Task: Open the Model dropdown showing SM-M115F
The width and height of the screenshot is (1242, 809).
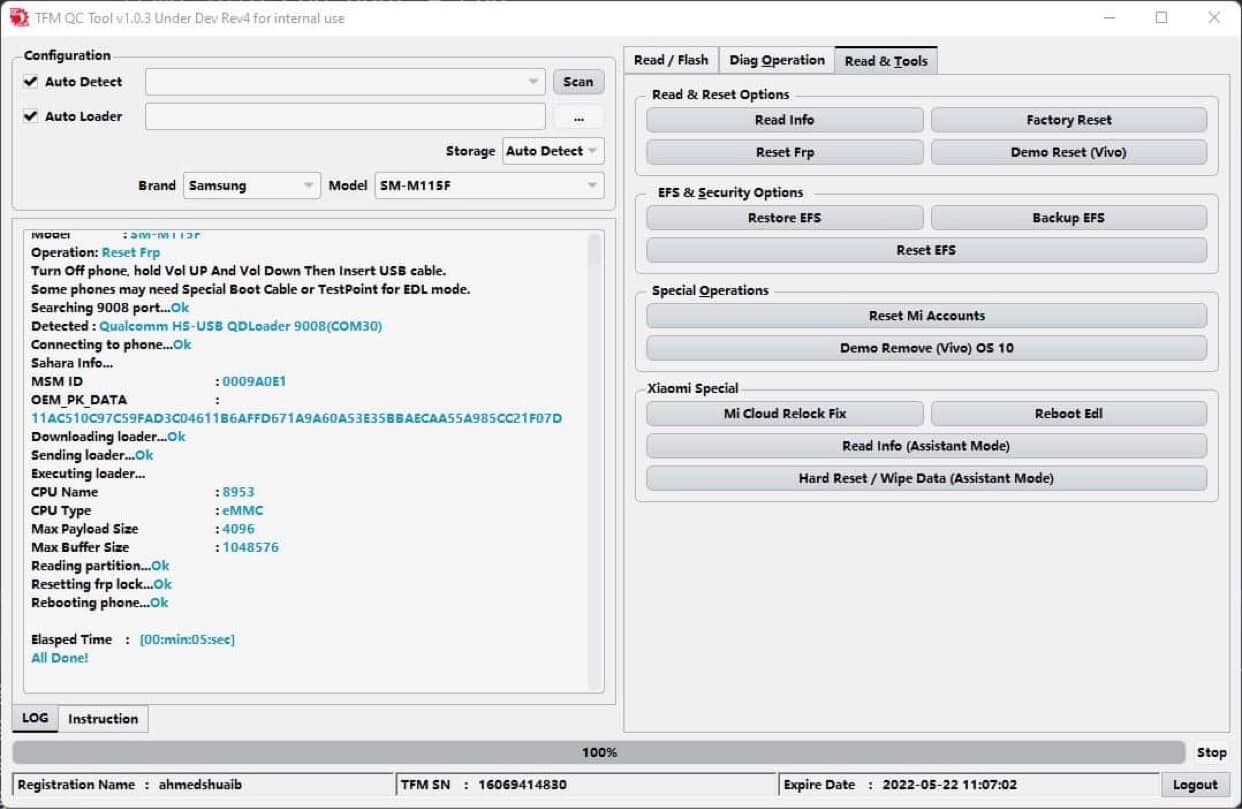Action: (489, 185)
